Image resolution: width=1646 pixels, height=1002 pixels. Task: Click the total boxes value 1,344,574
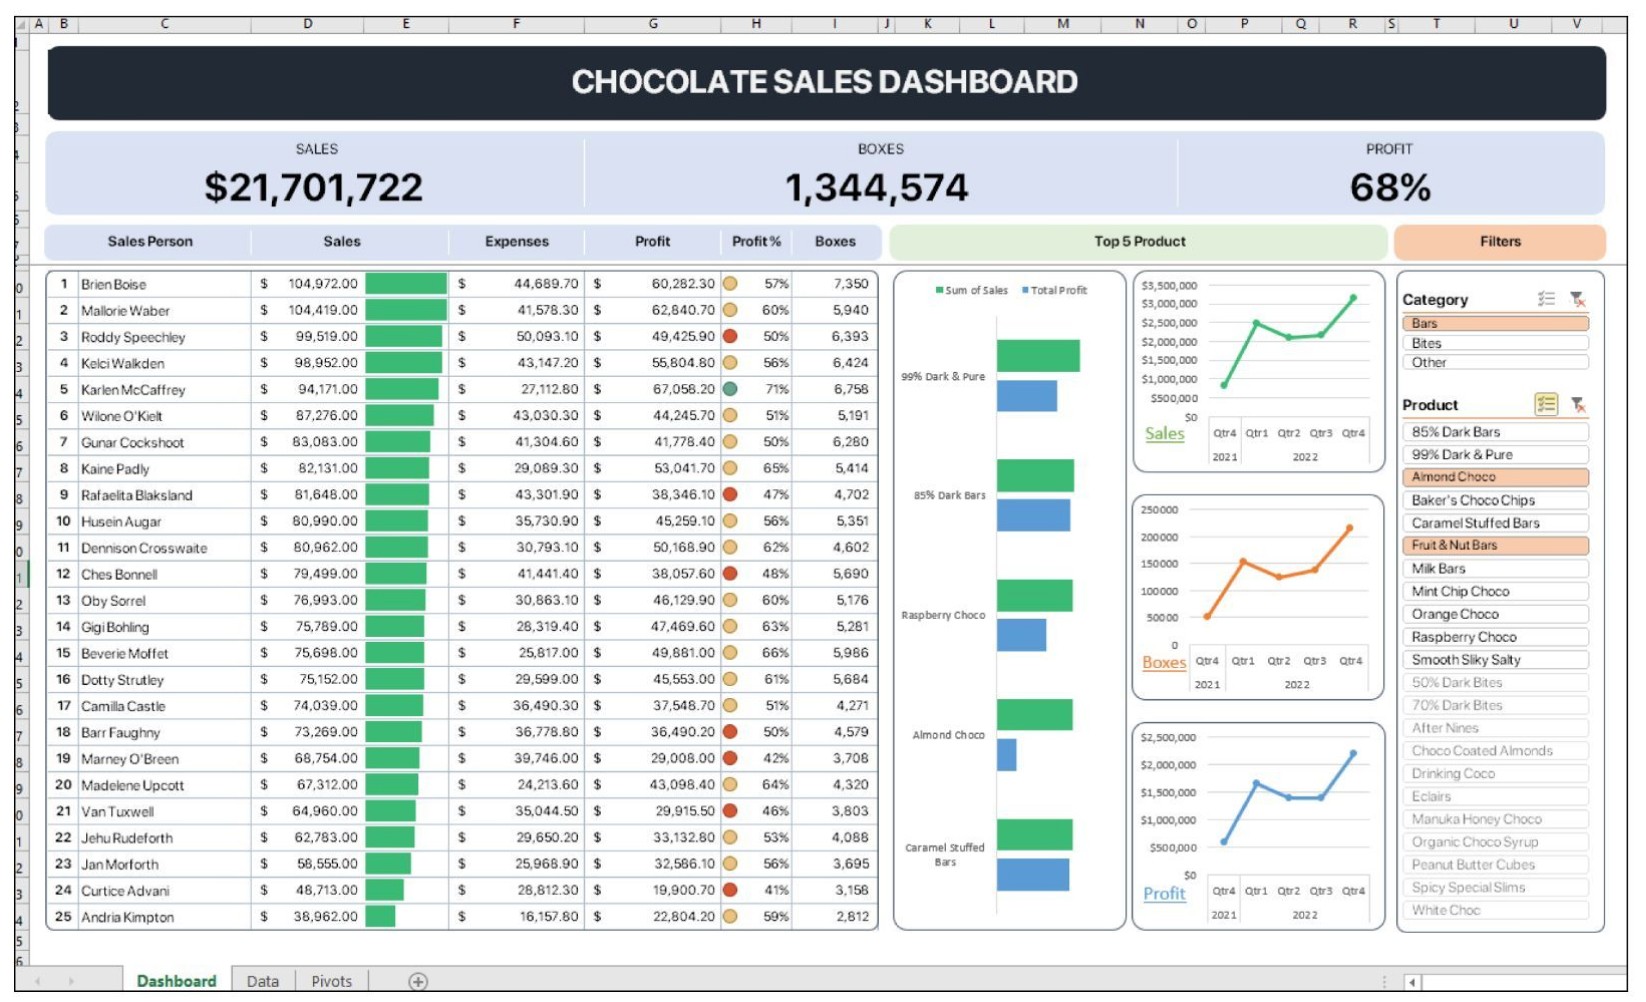pyautogui.click(x=877, y=187)
